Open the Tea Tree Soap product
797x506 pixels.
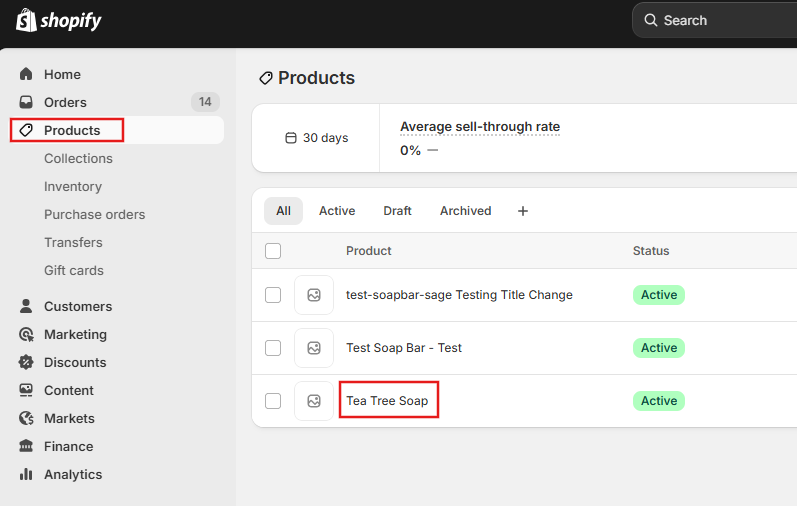tap(387, 401)
